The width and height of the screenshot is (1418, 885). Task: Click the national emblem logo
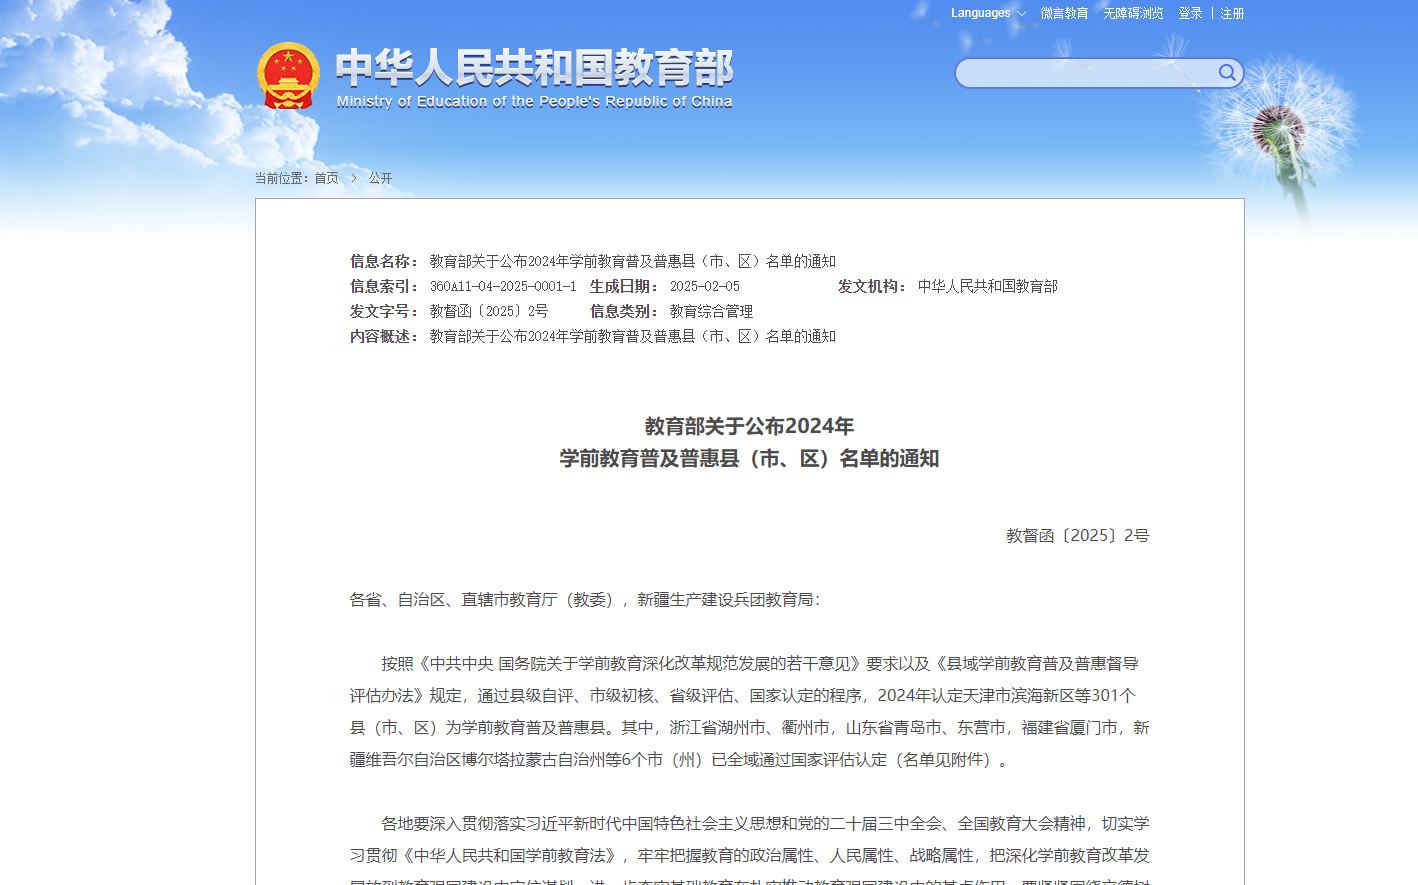(x=288, y=76)
